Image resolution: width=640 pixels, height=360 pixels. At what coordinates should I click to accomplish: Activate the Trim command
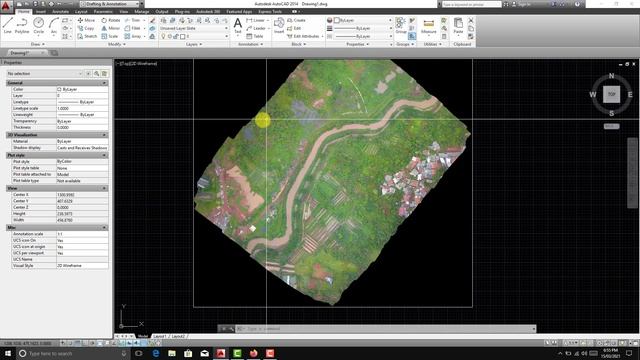133,20
